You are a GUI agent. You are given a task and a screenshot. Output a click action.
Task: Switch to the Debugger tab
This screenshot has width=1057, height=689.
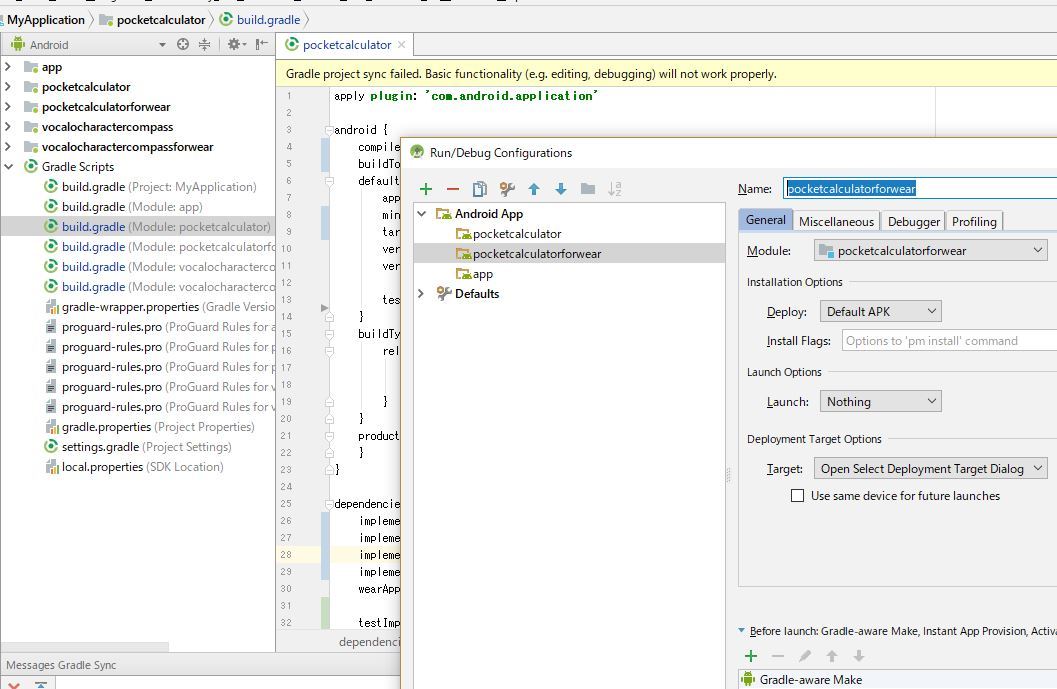click(913, 222)
